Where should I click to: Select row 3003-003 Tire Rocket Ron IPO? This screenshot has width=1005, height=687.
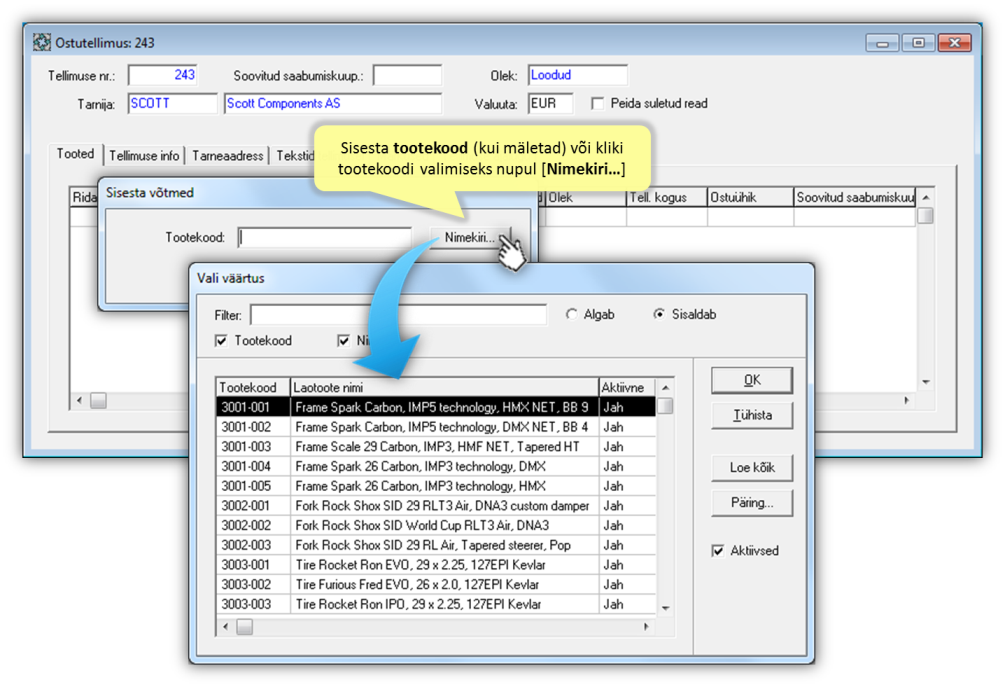436,604
